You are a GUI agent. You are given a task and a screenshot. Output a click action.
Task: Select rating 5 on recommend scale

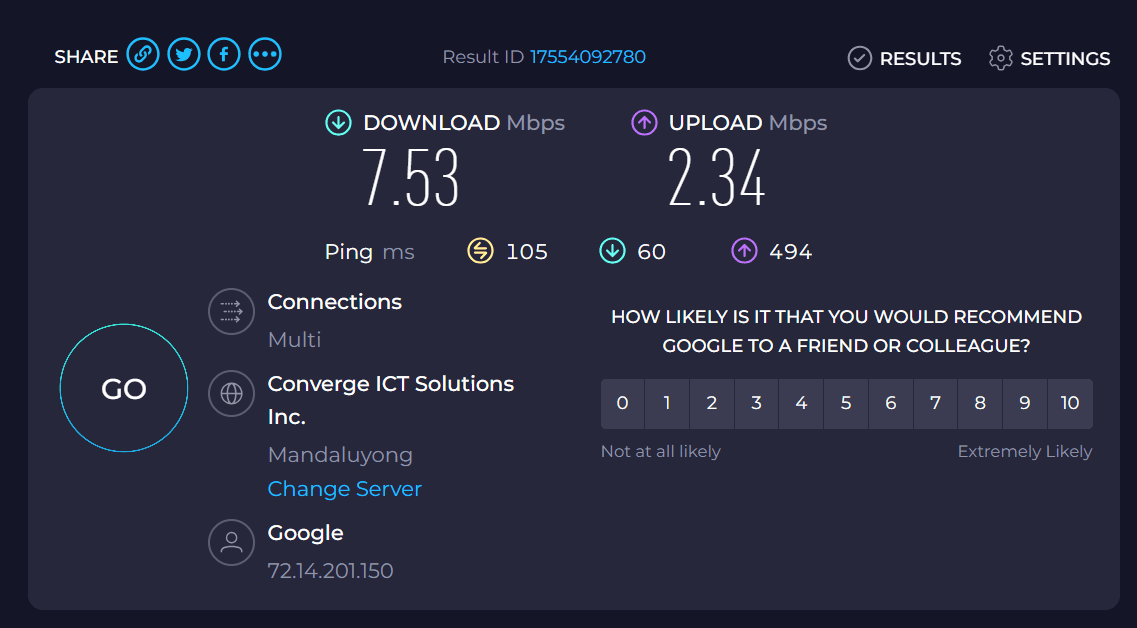(x=845, y=403)
